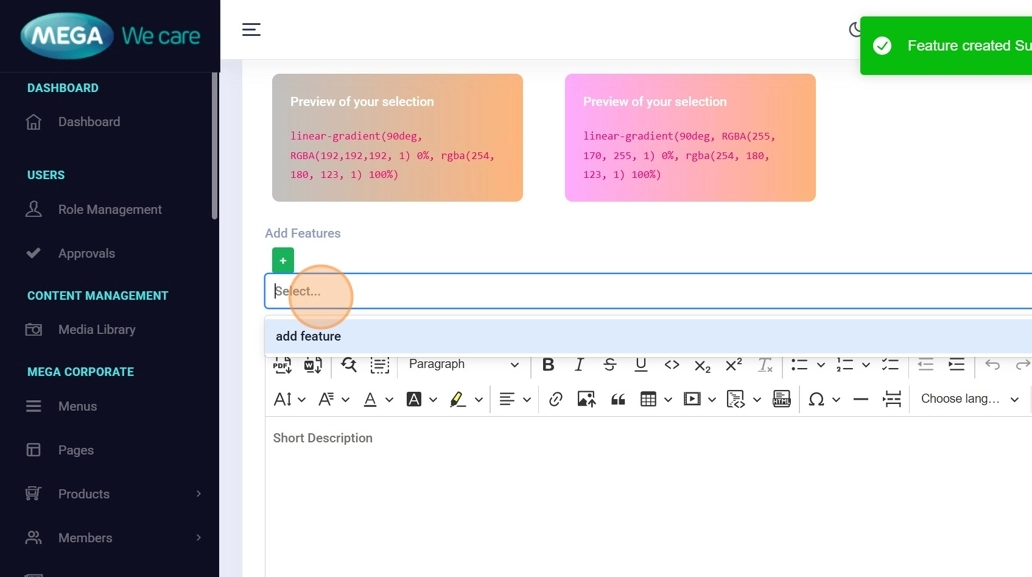Toggle subscript formatting

click(x=702, y=365)
